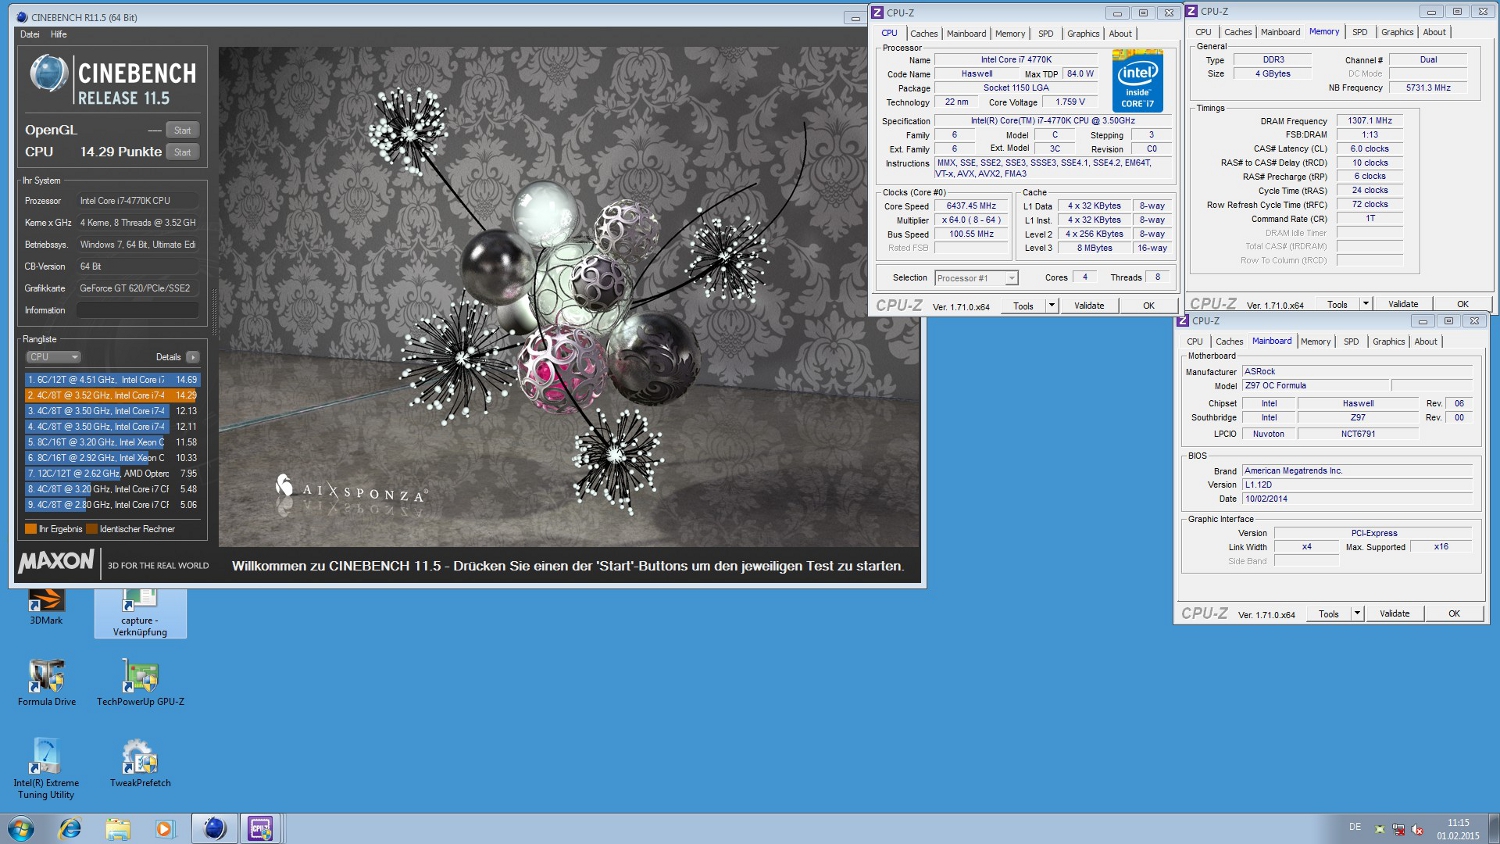Click Validate in the CPU-Z Memory window
Screen dimensions: 1500x844
click(1403, 304)
